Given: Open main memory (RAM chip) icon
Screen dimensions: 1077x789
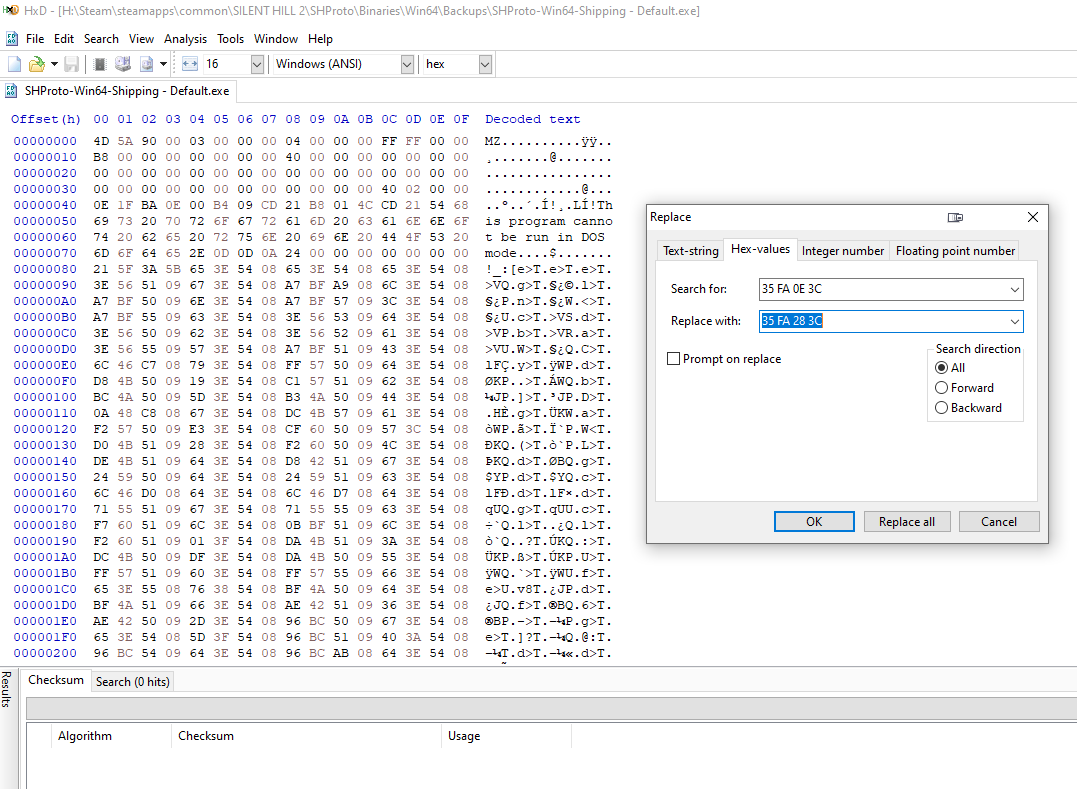Looking at the screenshot, I should 100,65.
